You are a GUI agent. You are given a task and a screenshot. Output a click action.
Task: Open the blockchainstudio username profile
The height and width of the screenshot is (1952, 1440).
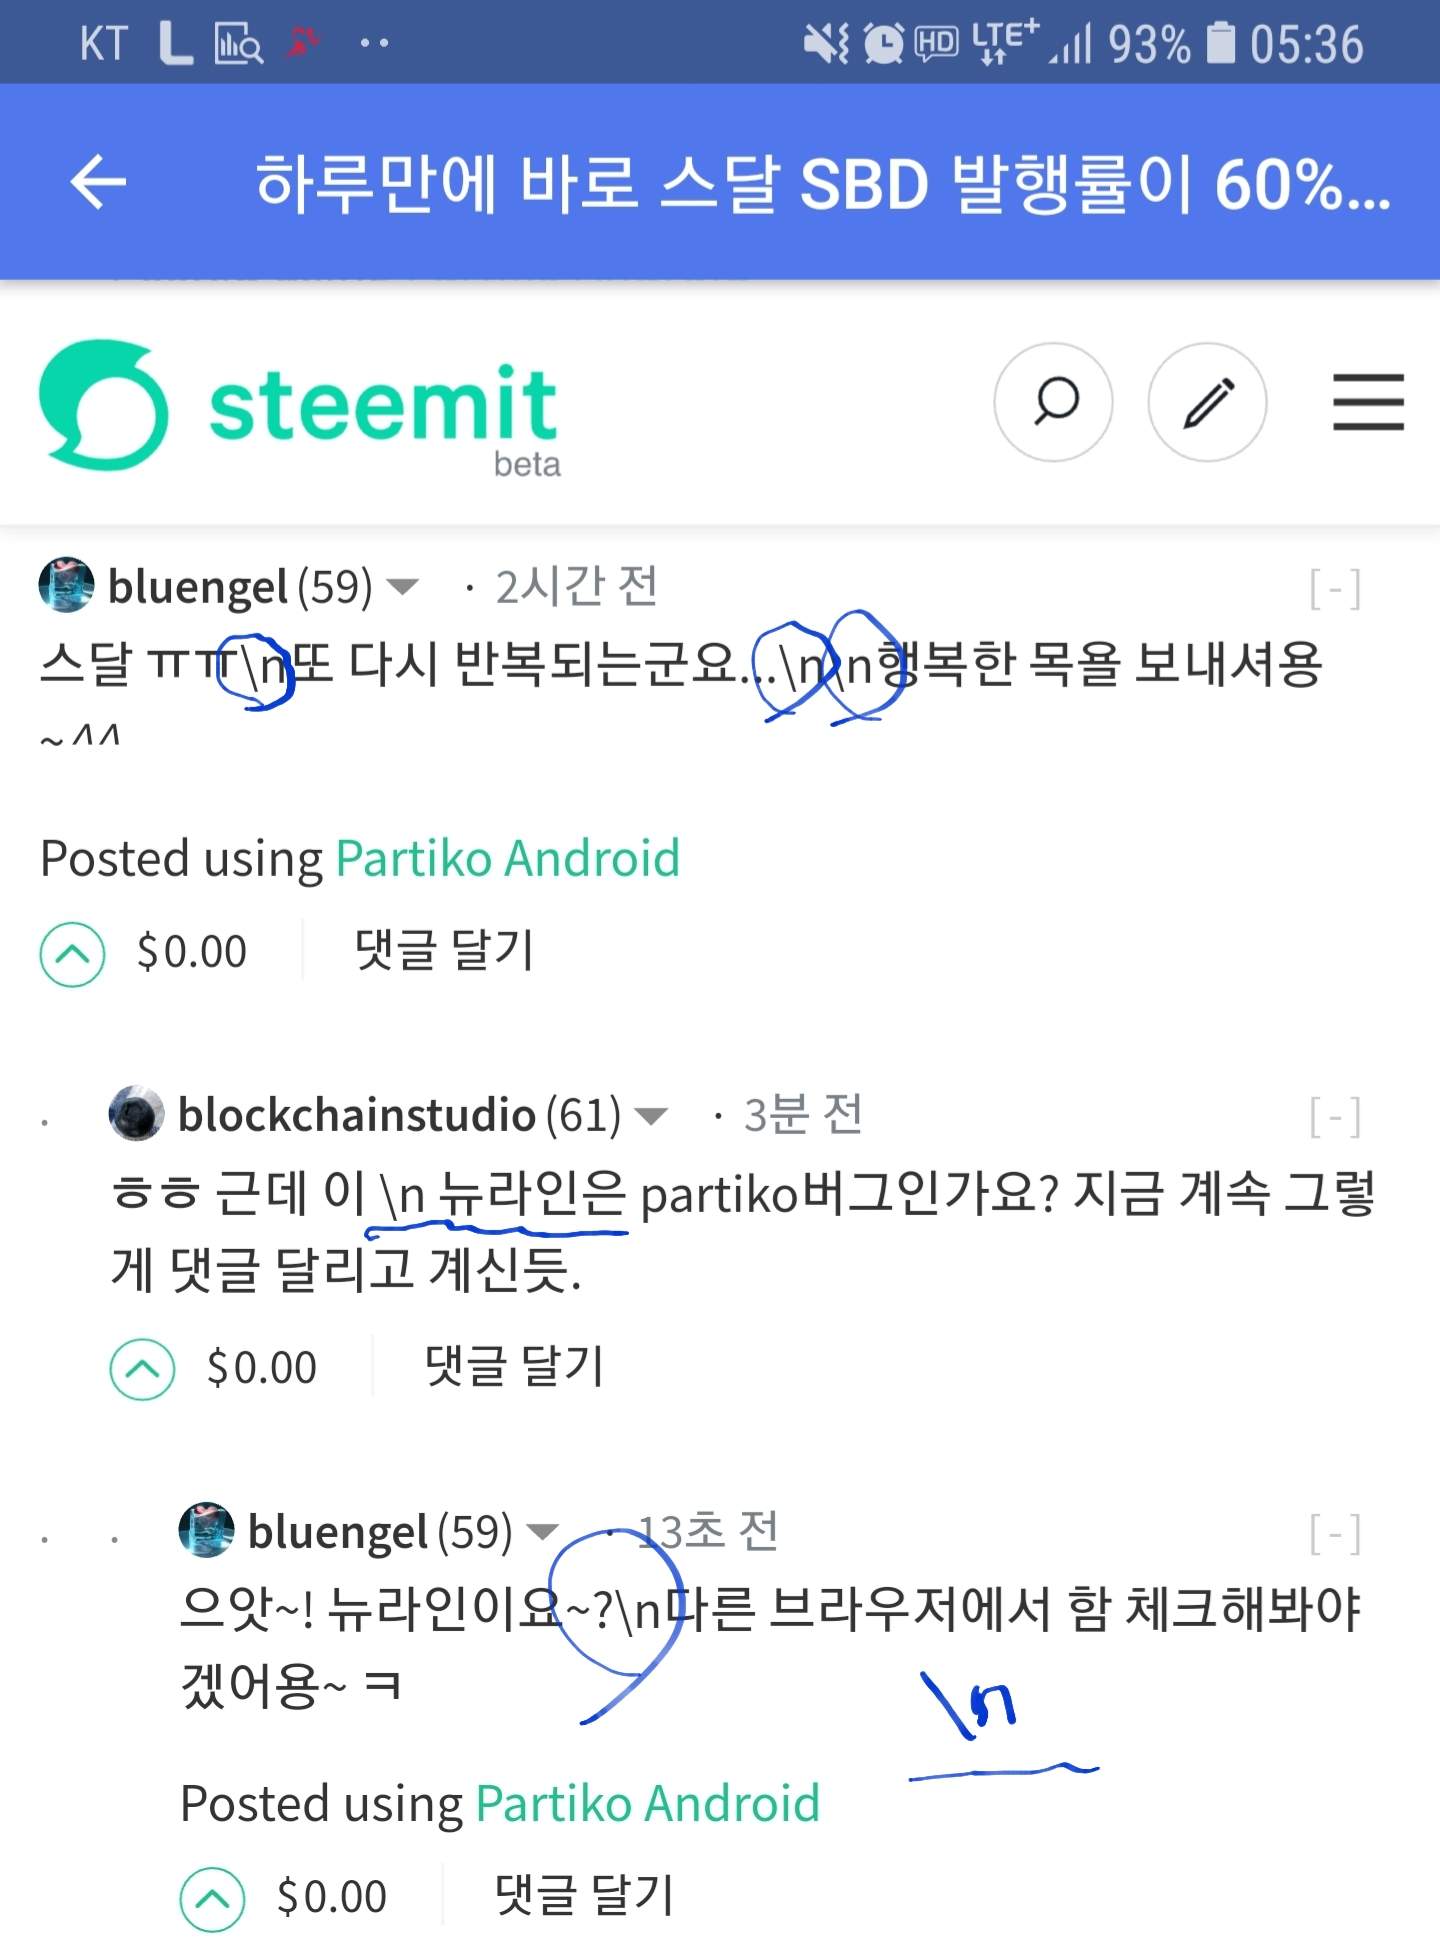(357, 1114)
